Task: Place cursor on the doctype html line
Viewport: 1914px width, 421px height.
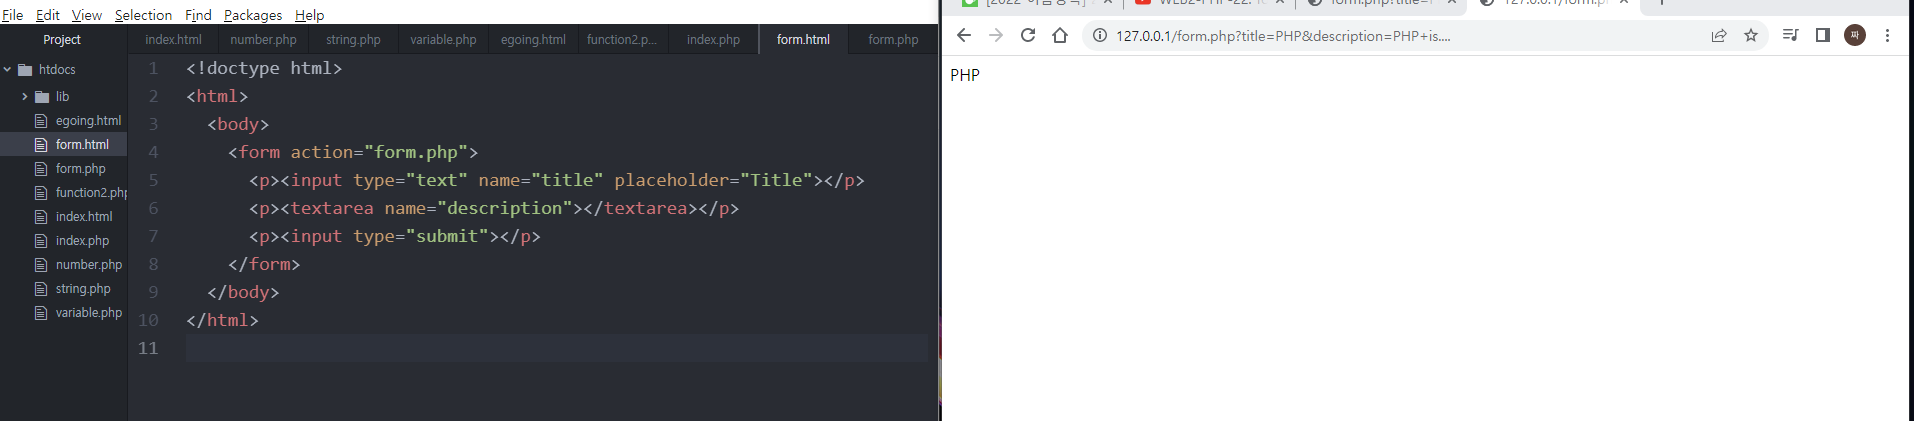Action: (264, 68)
